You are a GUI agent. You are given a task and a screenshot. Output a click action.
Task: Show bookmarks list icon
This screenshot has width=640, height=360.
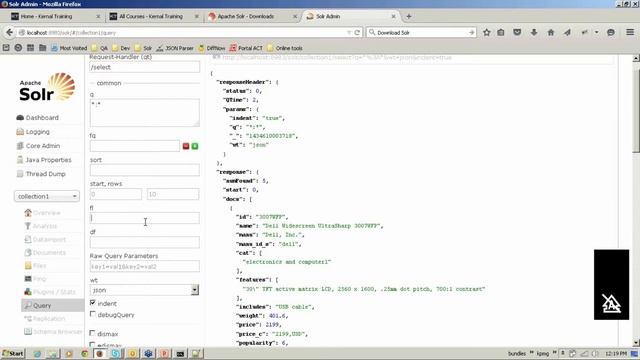pyautogui.click(x=501, y=32)
